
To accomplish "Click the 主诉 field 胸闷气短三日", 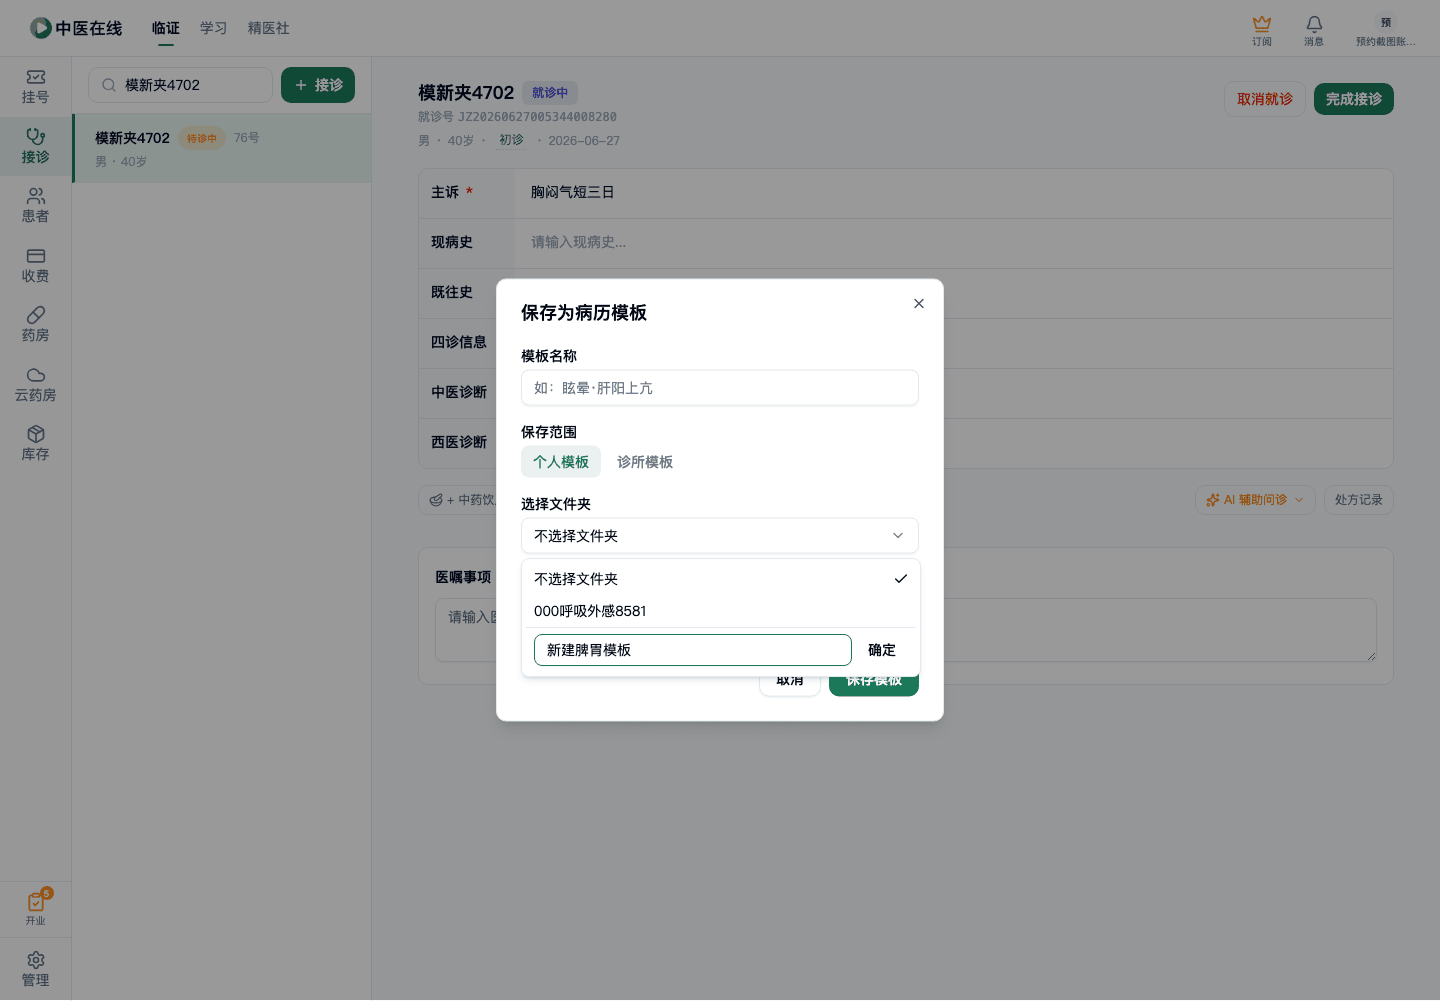I will click(x=955, y=193).
